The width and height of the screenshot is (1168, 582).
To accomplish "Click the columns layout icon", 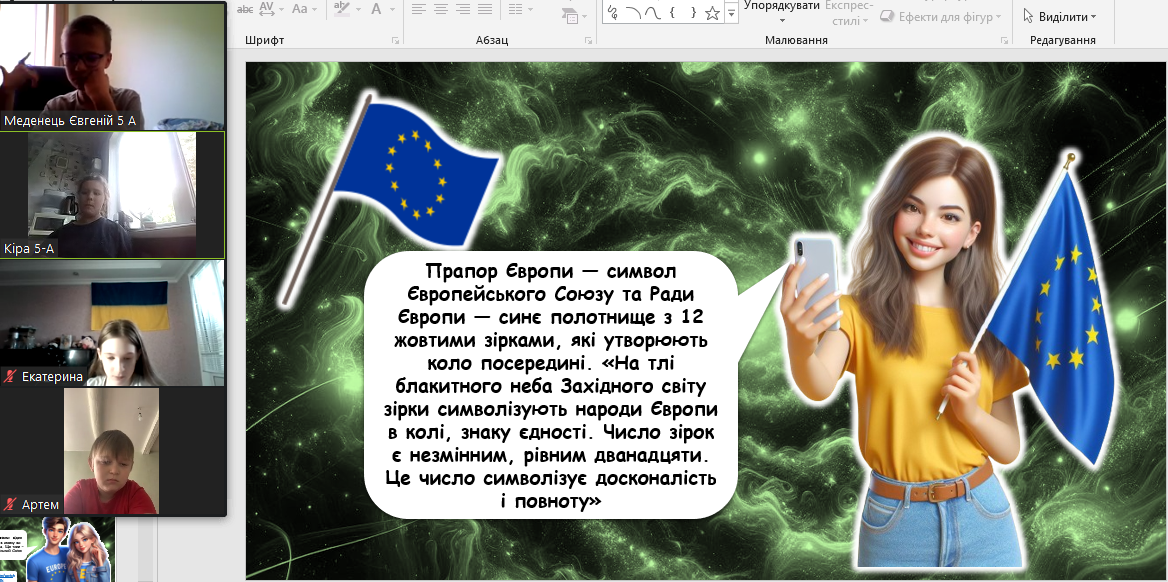I will (513, 9).
